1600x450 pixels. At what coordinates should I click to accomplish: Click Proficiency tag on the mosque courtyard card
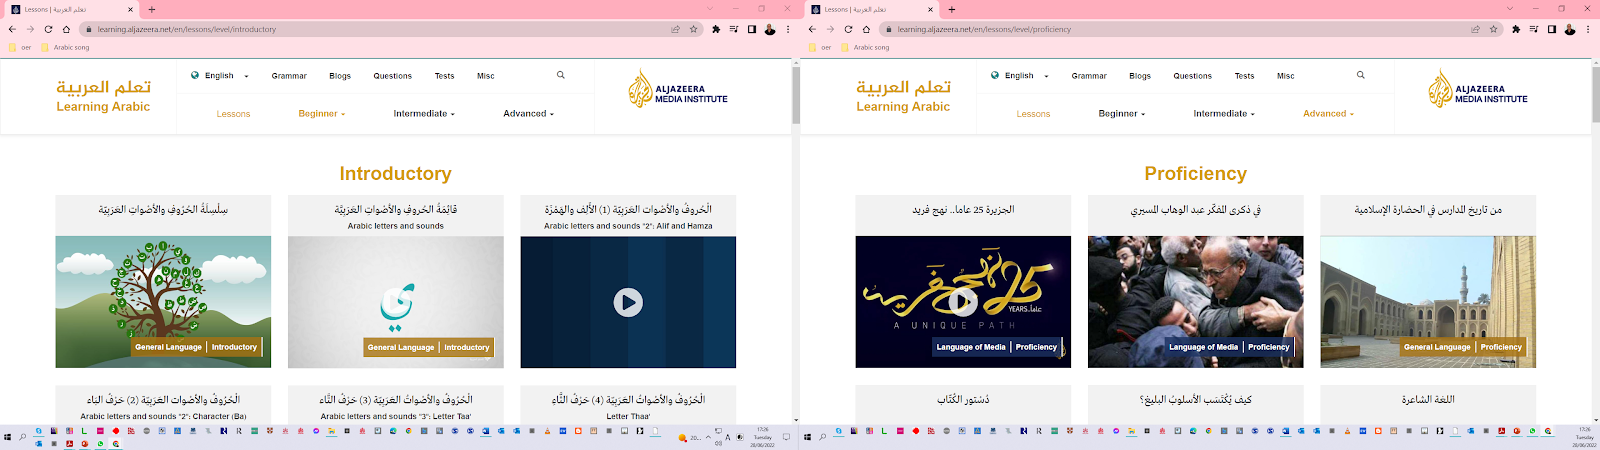1501,347
